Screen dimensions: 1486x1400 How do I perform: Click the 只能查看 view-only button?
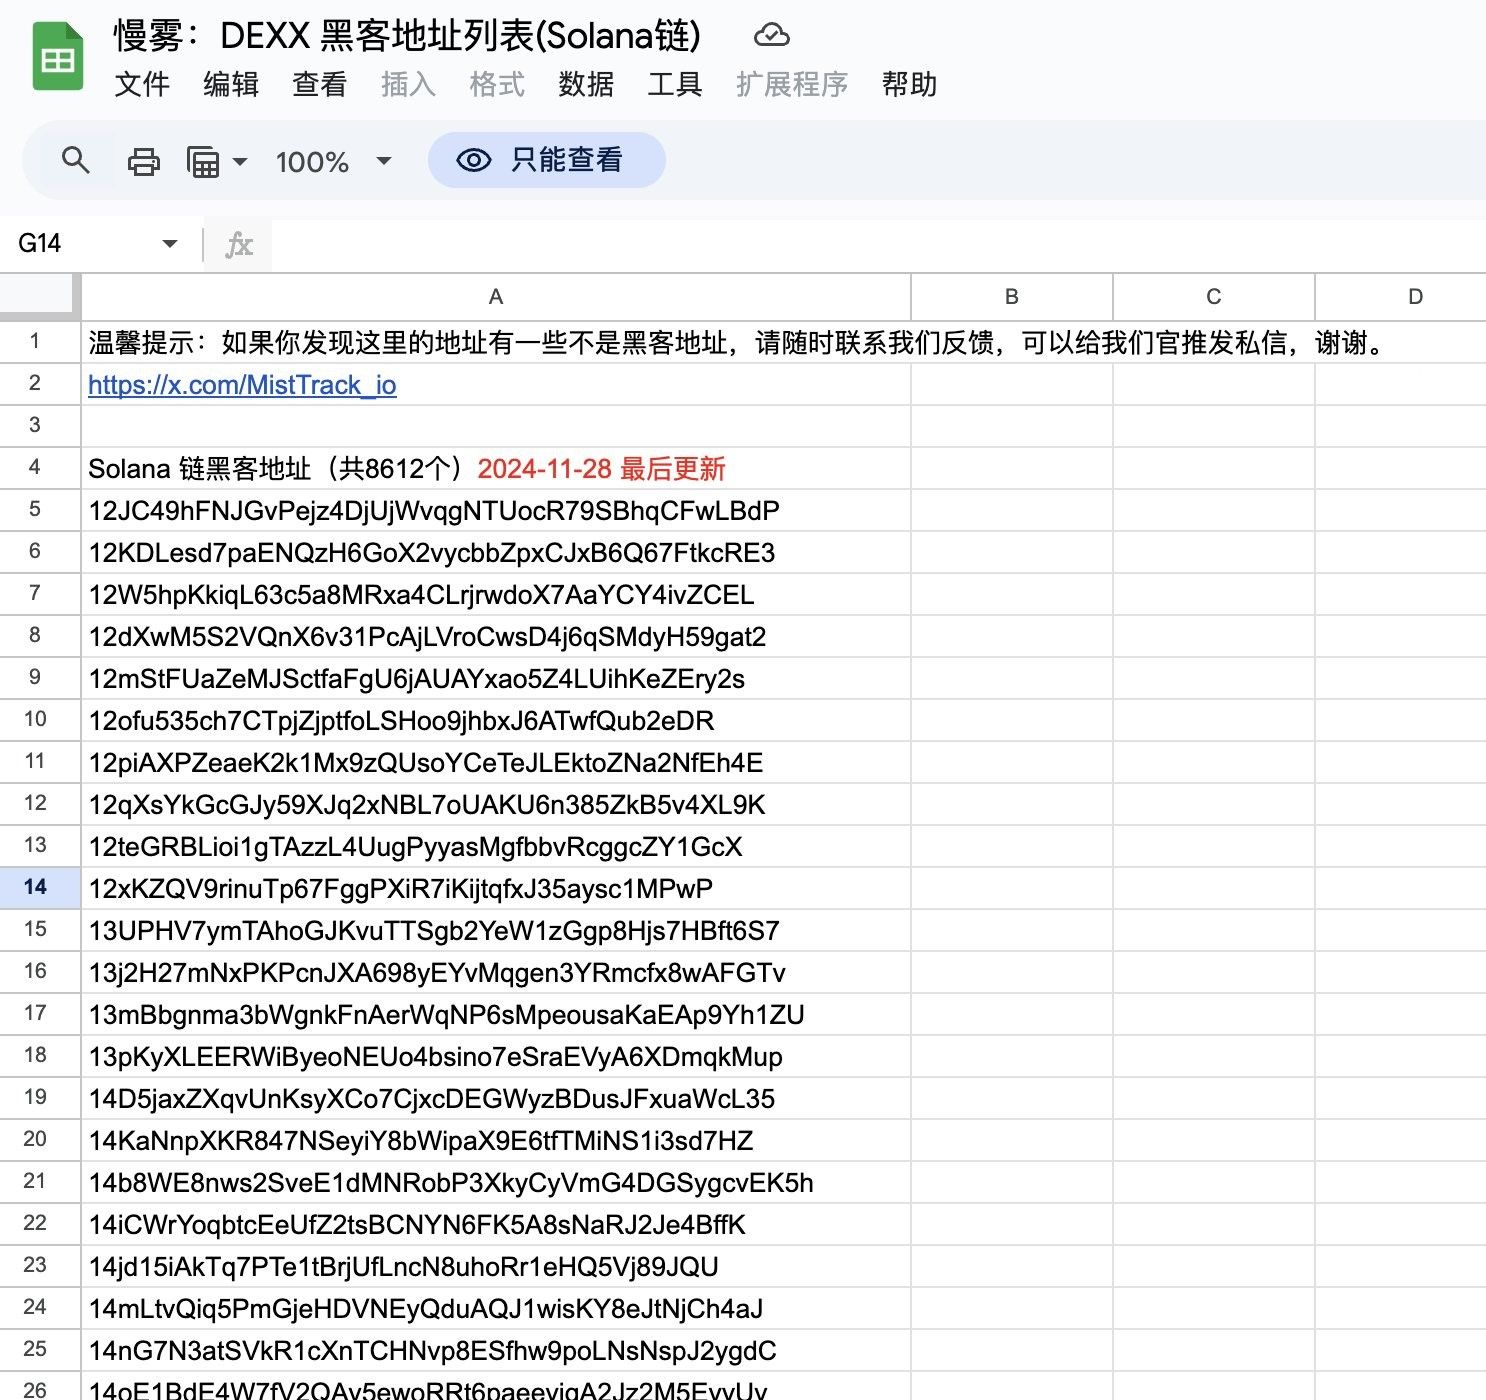546,159
